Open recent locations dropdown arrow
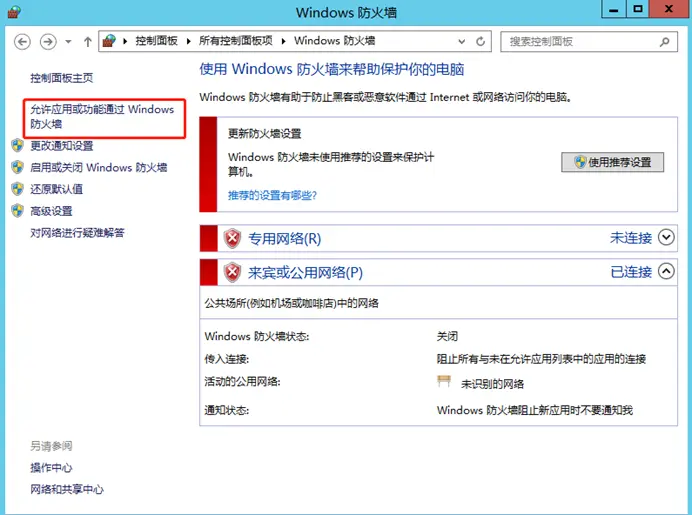 pos(68,42)
